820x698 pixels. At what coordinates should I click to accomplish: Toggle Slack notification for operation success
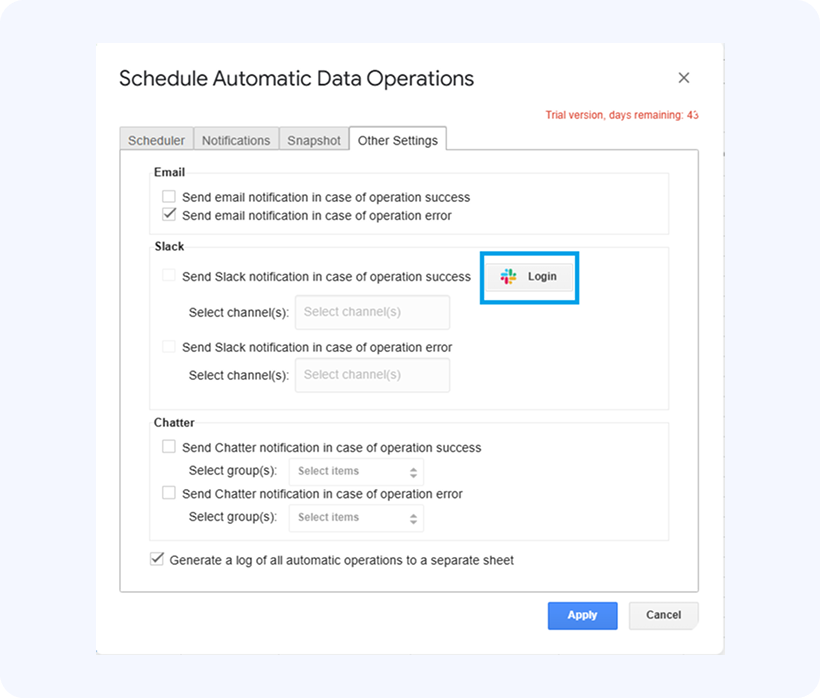[169, 276]
